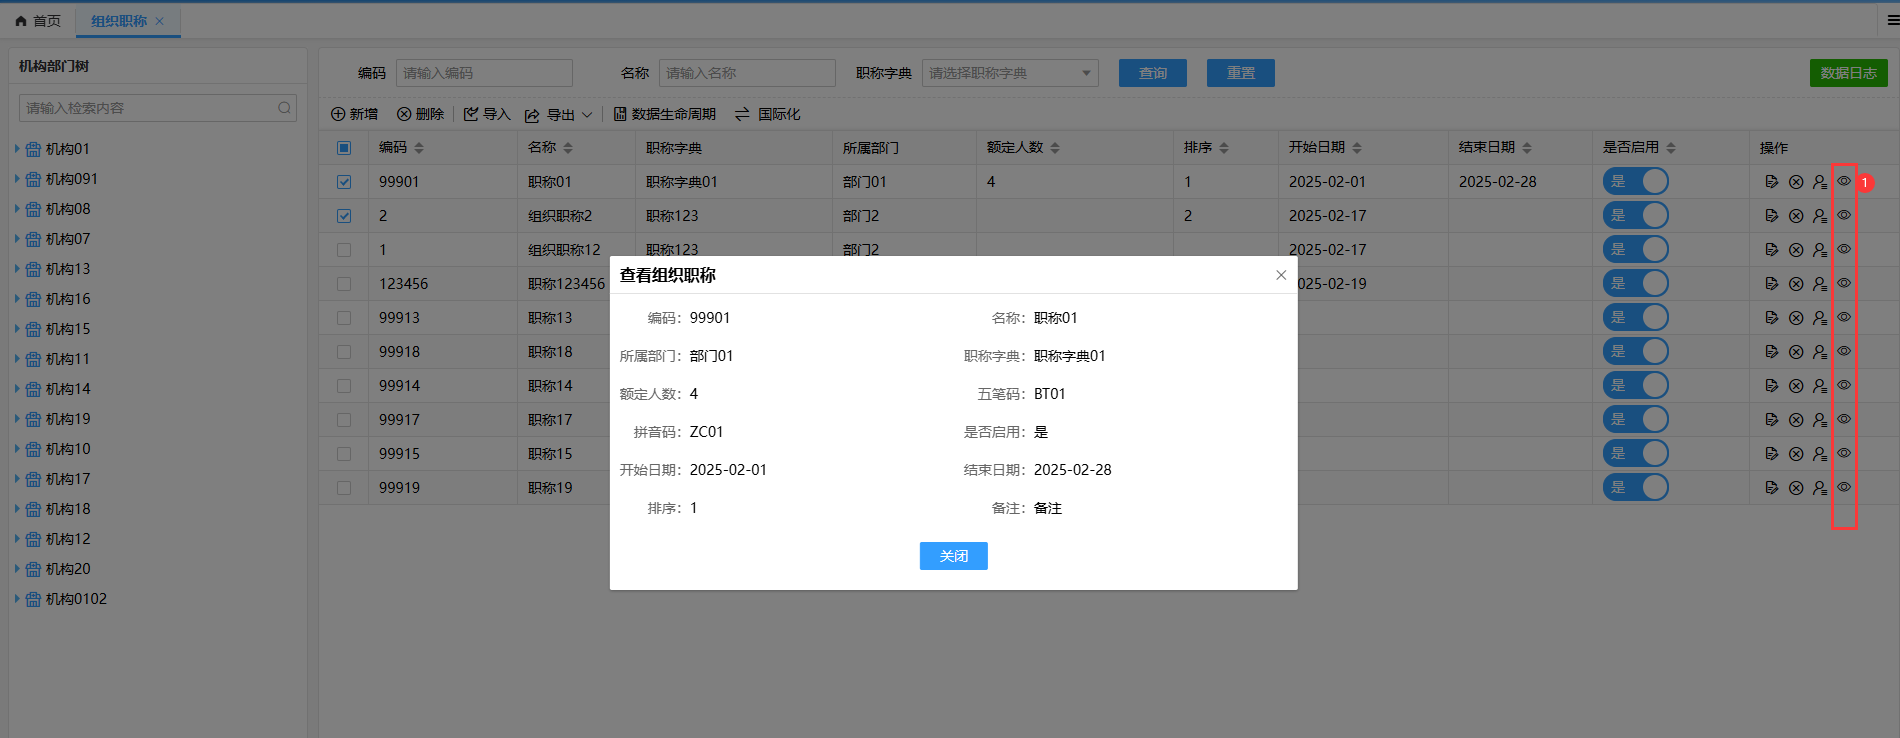Viewport: 1900px width, 738px height.
Task: Toggle the 是否启用 switch for row 99919
Action: [1636, 487]
